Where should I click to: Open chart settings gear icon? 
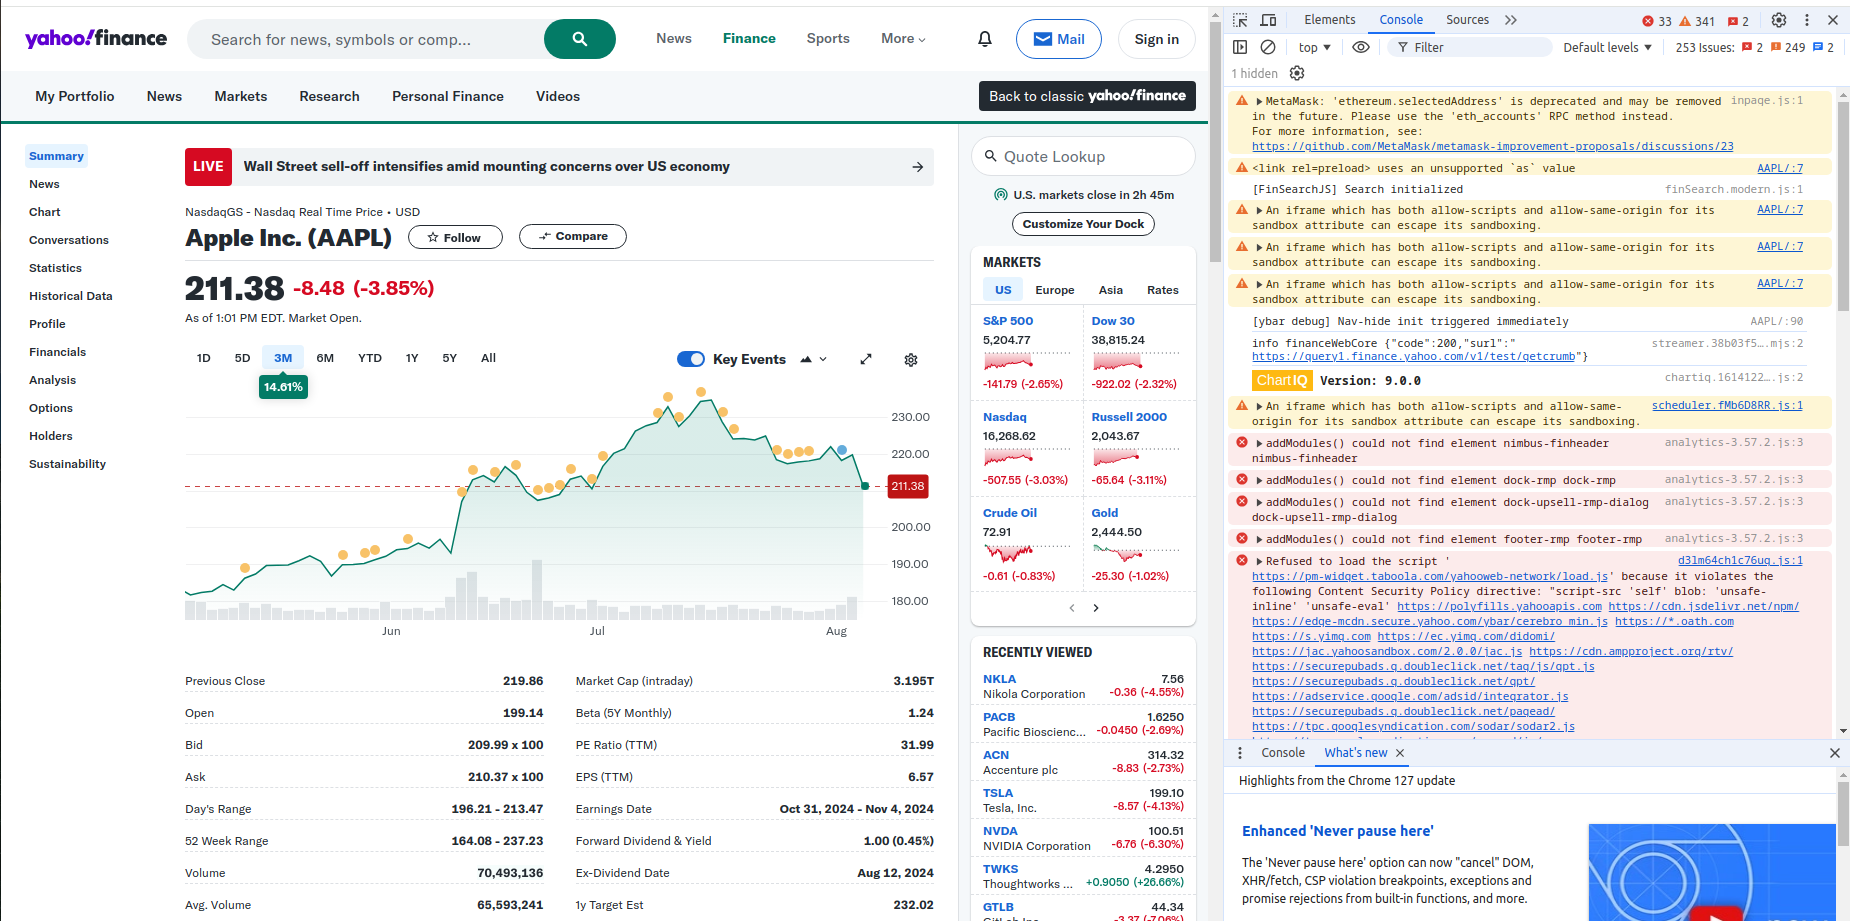(911, 360)
